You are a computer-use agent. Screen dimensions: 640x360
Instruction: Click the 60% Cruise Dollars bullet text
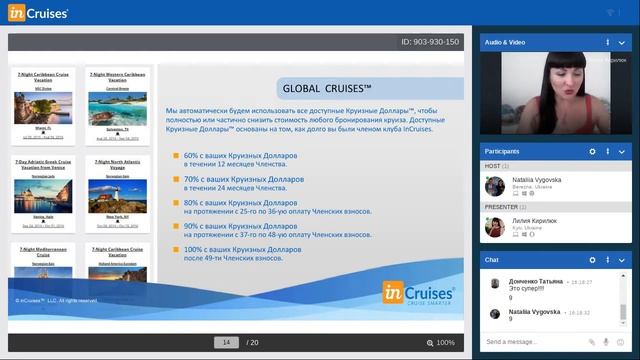pos(240,160)
